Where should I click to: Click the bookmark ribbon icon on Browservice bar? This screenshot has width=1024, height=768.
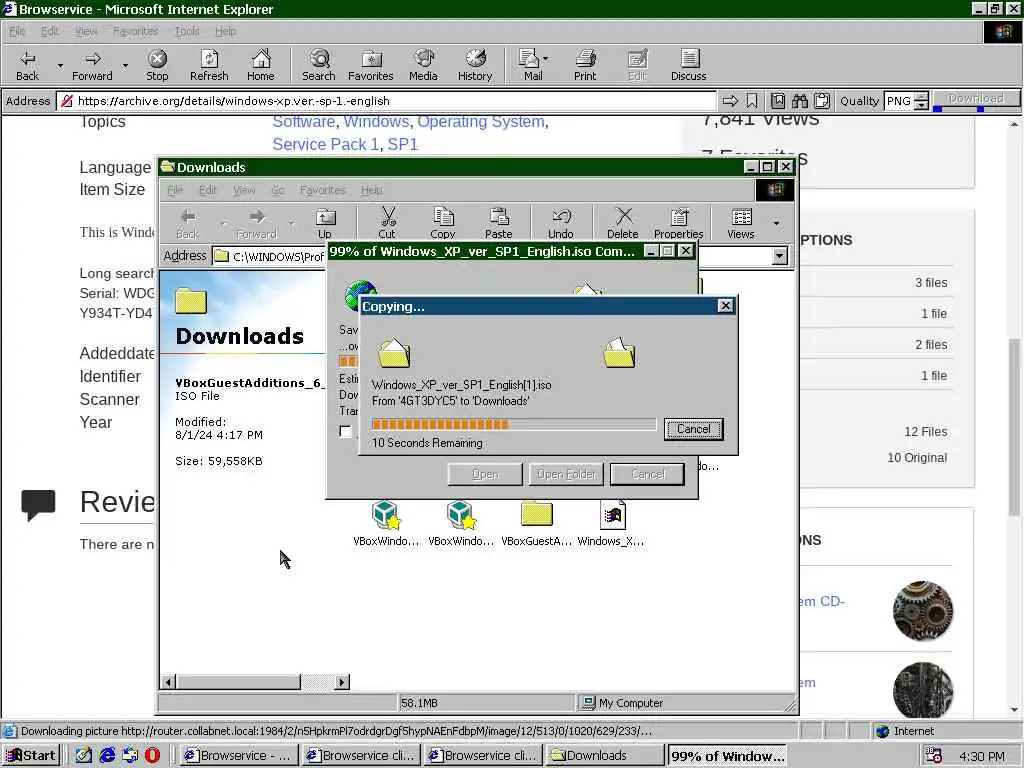pyautogui.click(x=752, y=101)
